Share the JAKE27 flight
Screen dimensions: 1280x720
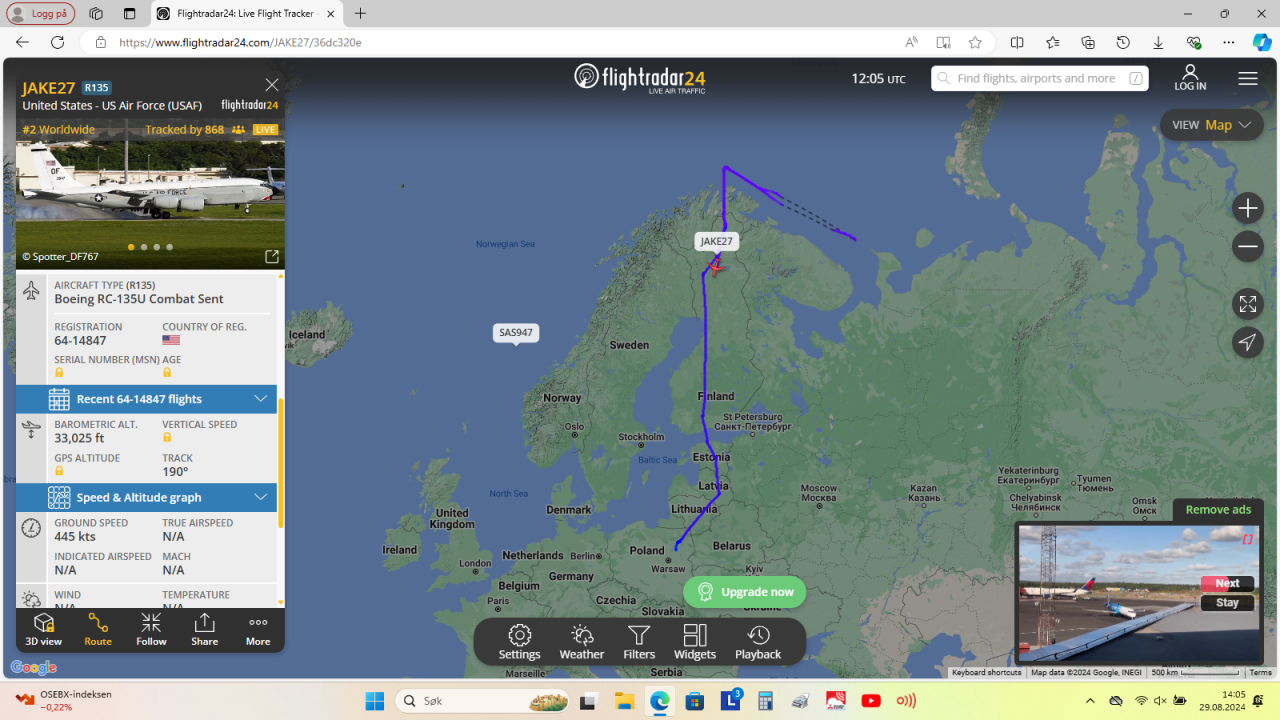(x=204, y=630)
